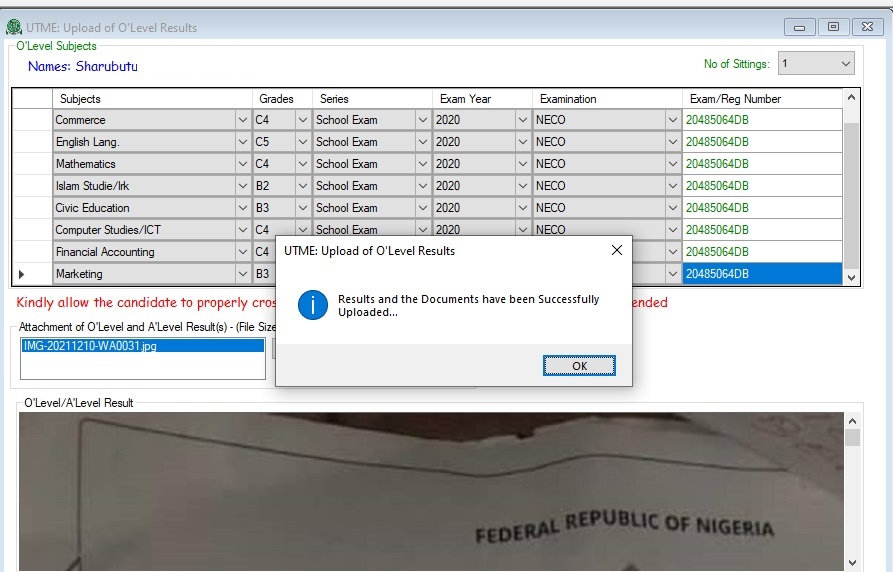This screenshot has width=893, height=572.
Task: Click the result image scroll down arrow
Action: [853, 563]
